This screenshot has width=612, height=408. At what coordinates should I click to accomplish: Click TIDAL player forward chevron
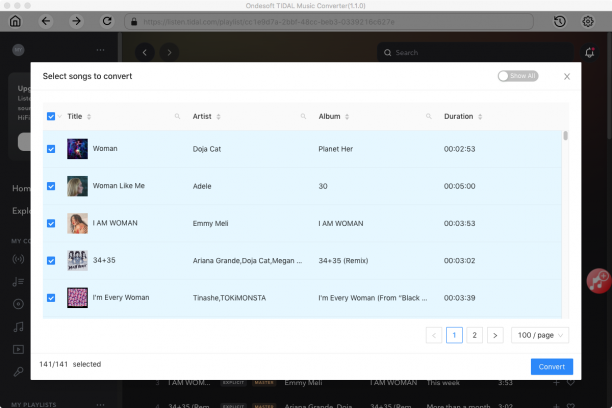coord(169,52)
